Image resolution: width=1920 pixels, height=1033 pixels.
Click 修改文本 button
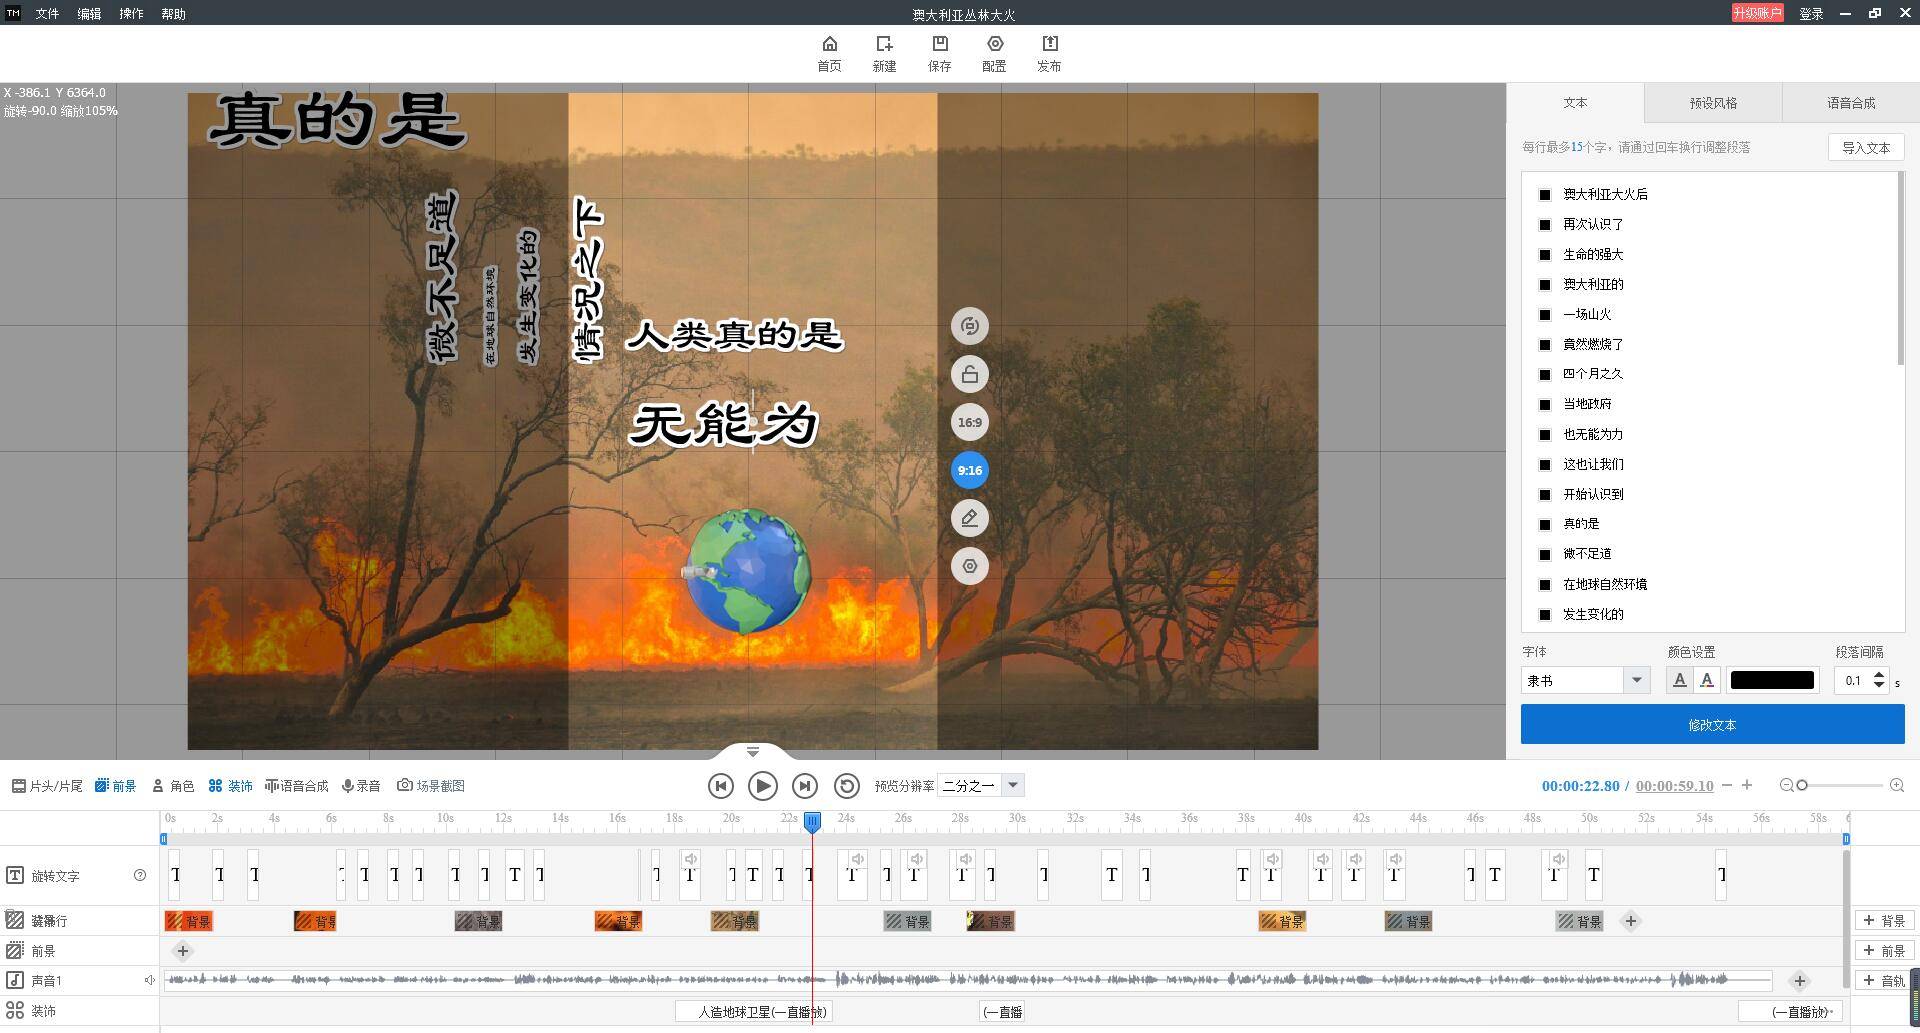(1712, 724)
